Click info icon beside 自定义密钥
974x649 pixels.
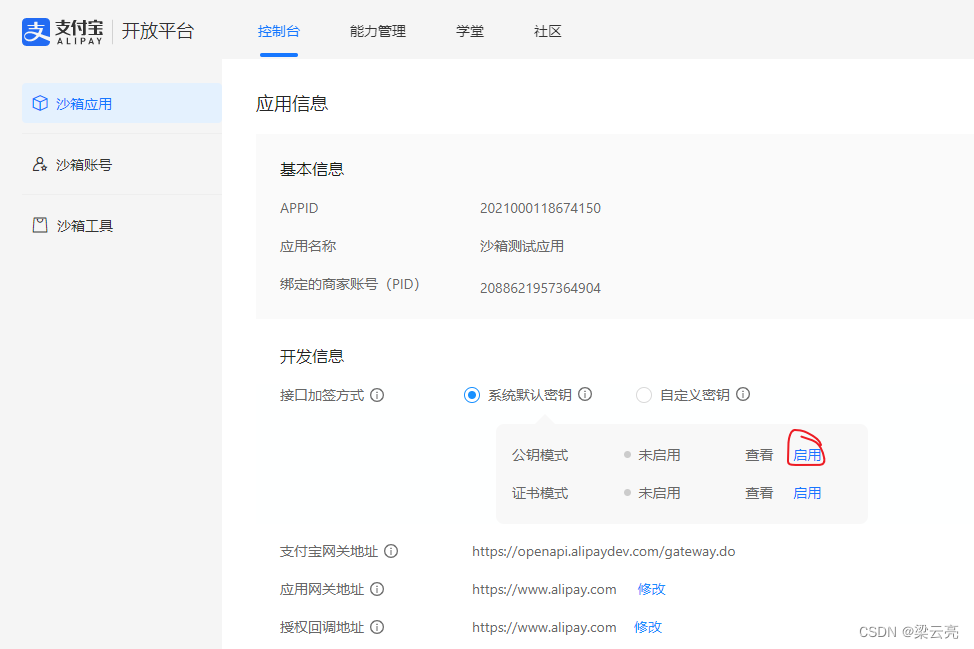pos(743,394)
